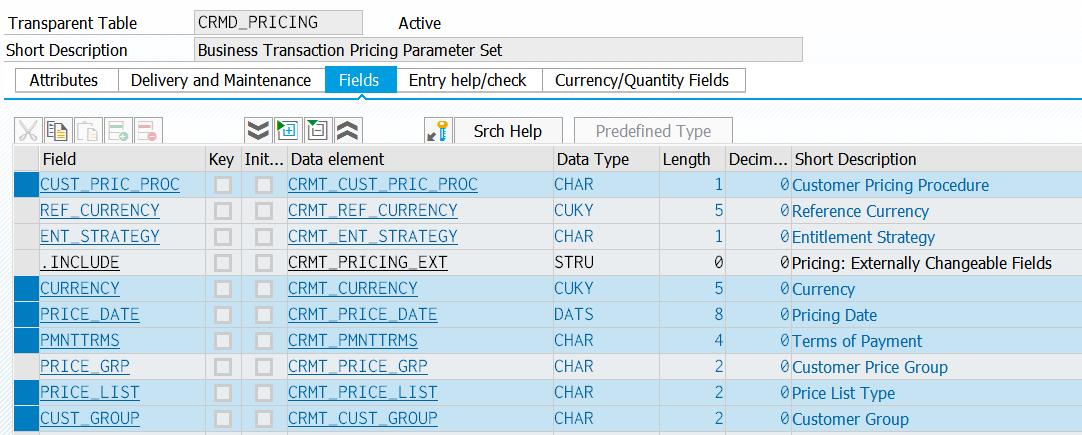Click the Cut (scissors) toolbar icon
Viewport: 1082px width, 435px height.
[28, 131]
